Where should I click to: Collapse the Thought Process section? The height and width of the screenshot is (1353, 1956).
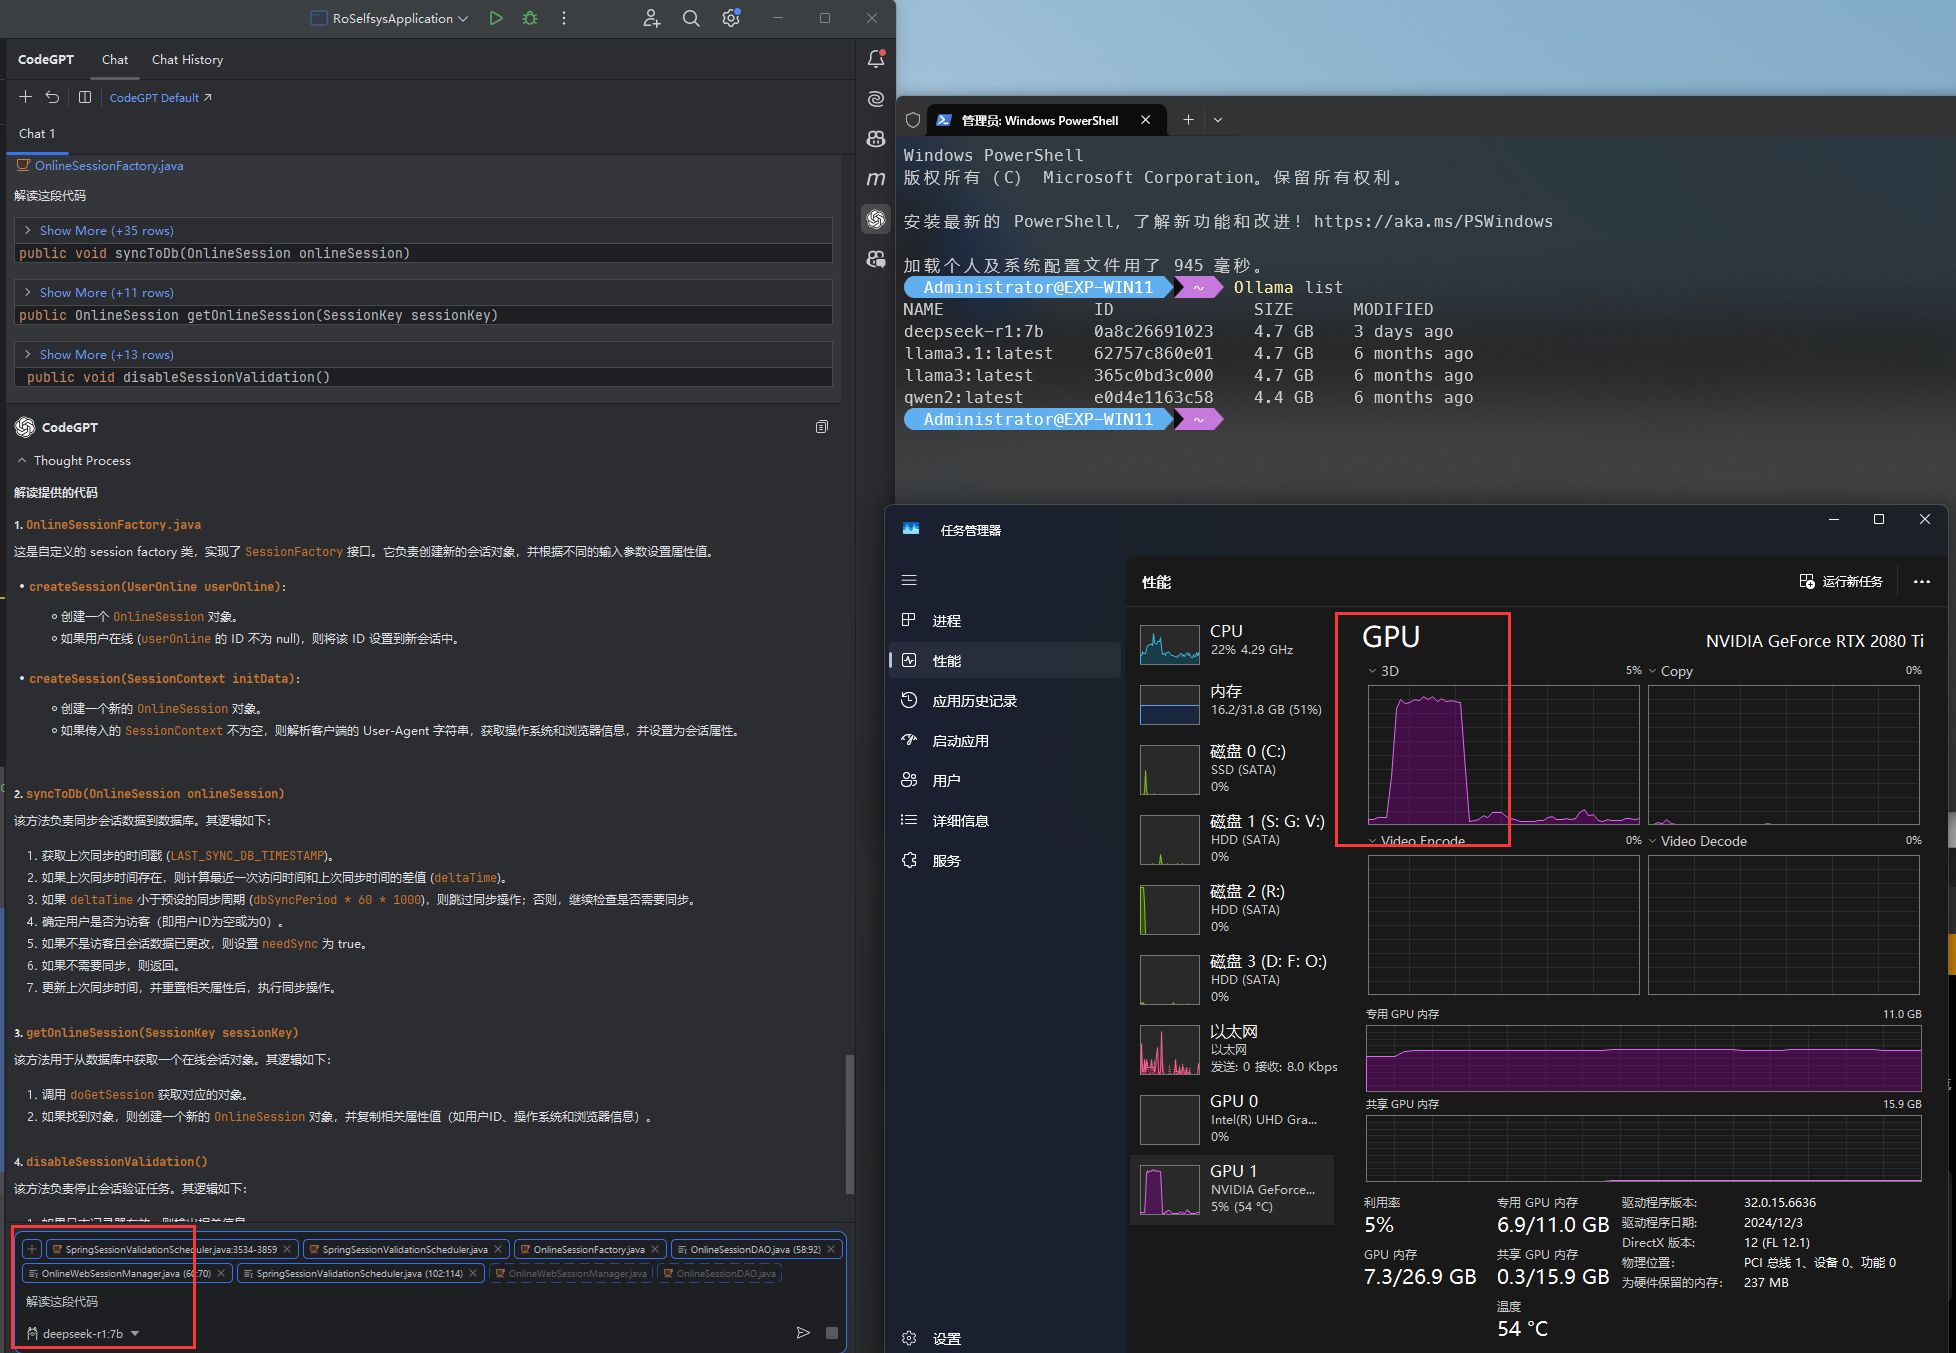(74, 460)
